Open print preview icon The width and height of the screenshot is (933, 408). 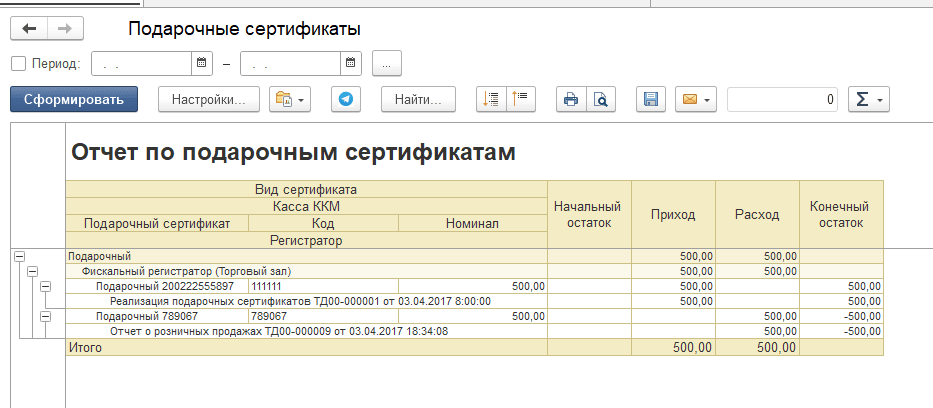[x=601, y=99]
